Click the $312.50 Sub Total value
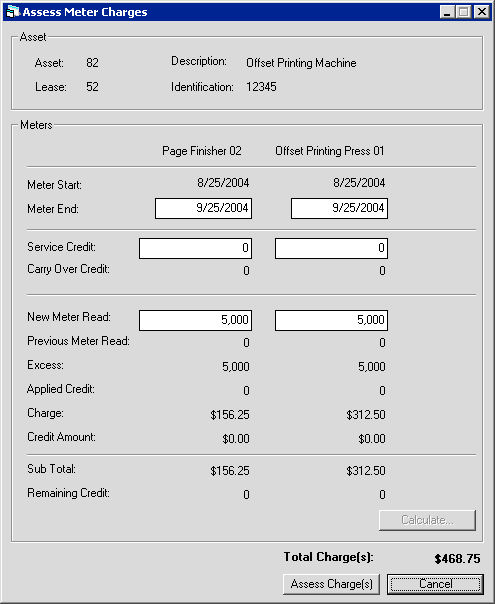This screenshot has width=495, height=604. [x=366, y=470]
